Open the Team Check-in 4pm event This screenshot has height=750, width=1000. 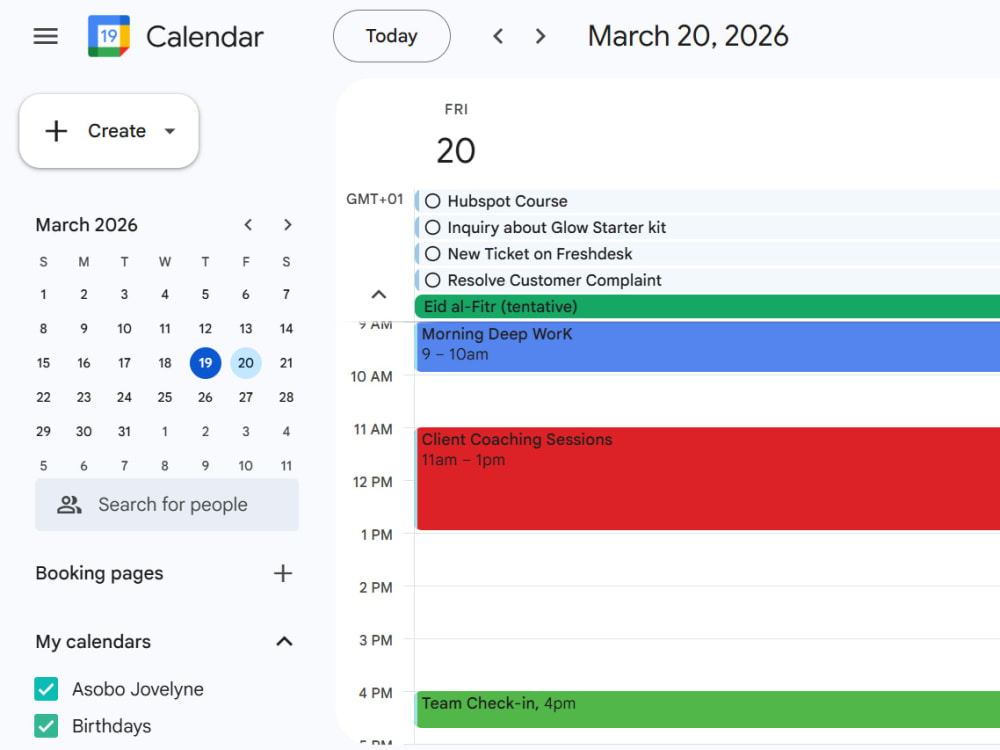[x=707, y=709]
